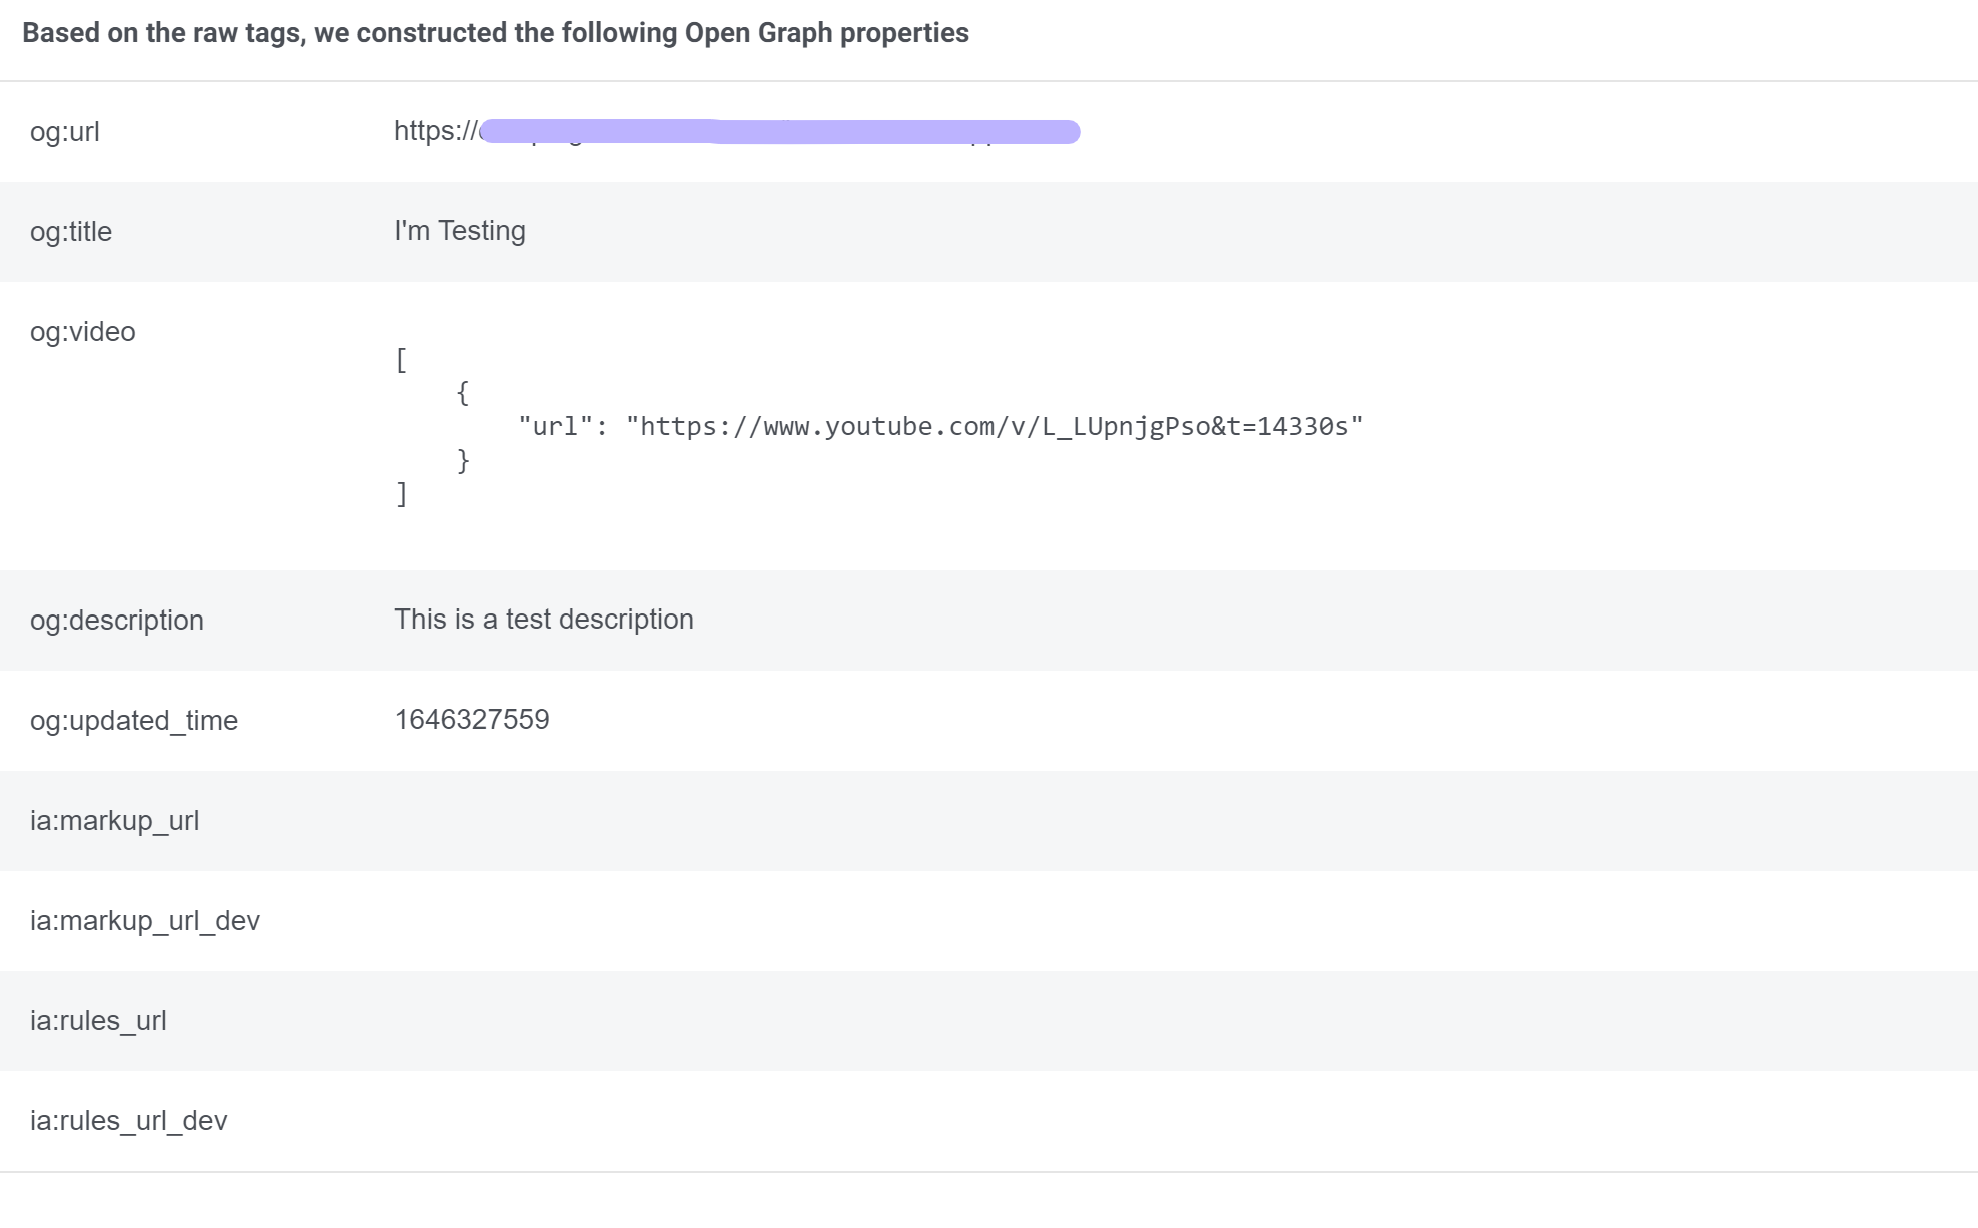Image resolution: width=1978 pixels, height=1228 pixels.
Task: Click the YouTube video URL in the JSON
Action: (x=994, y=427)
